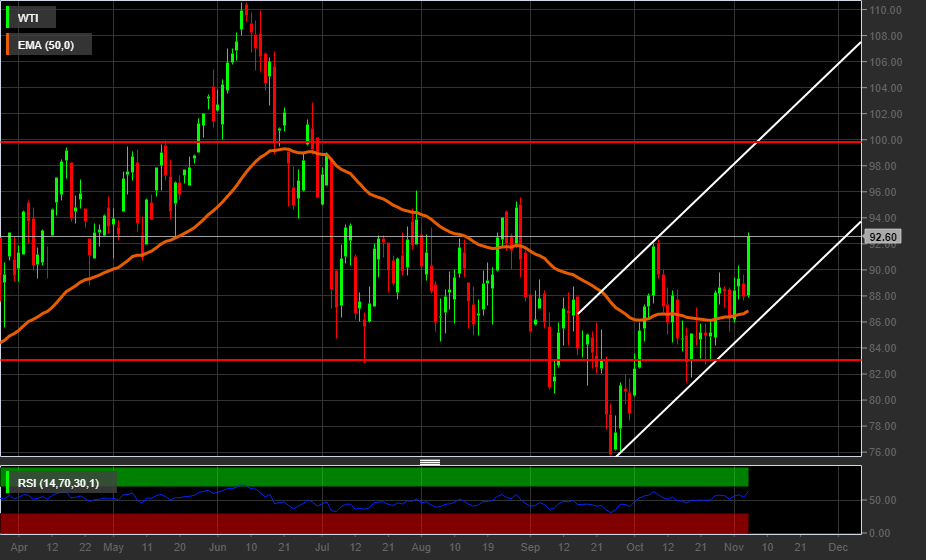Click the green WTI color marker
This screenshot has height=560, width=926.
coord(8,18)
